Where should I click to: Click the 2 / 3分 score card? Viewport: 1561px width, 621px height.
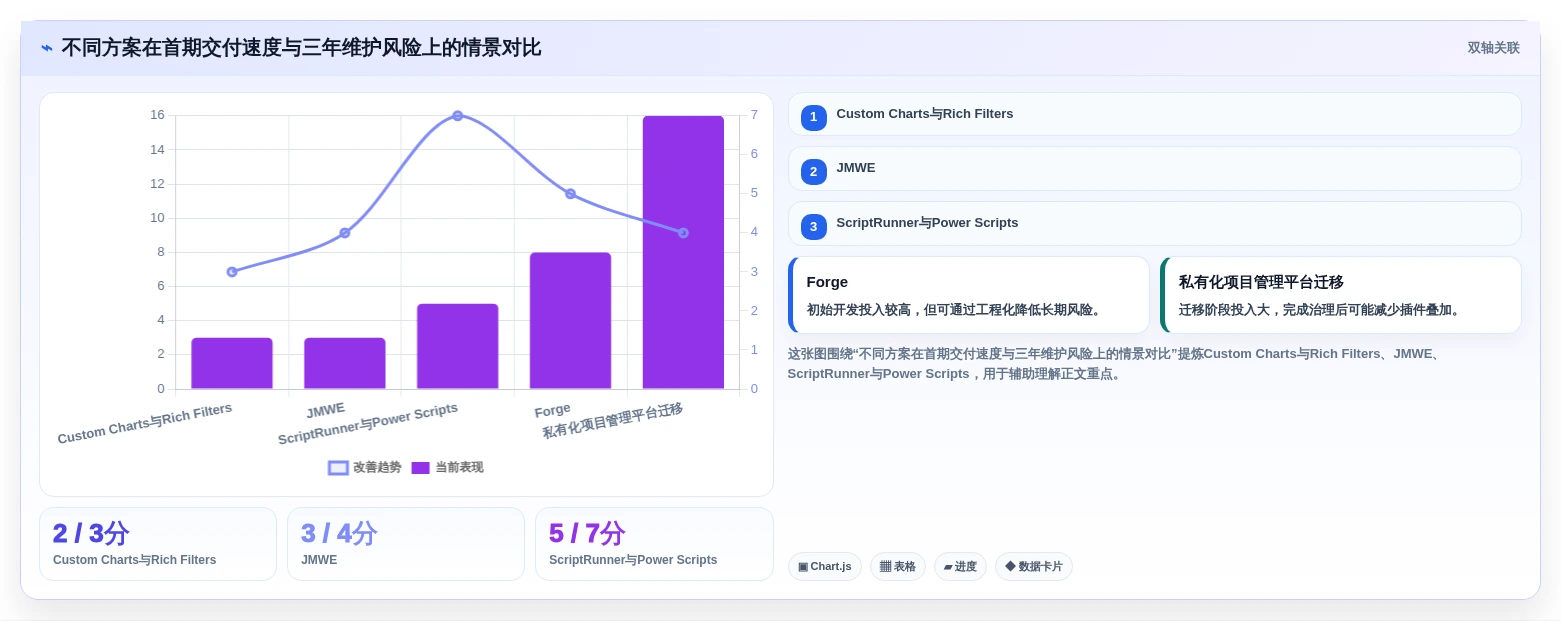158,544
